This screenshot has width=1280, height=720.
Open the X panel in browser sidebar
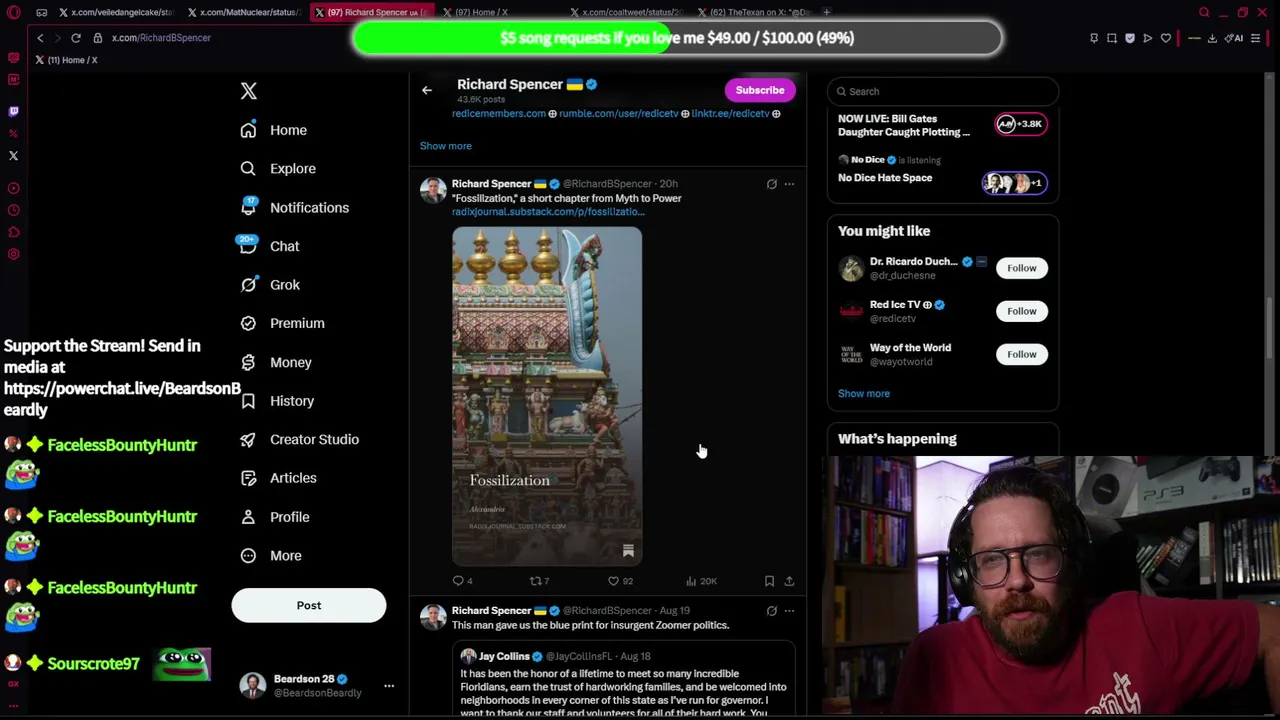[13, 156]
